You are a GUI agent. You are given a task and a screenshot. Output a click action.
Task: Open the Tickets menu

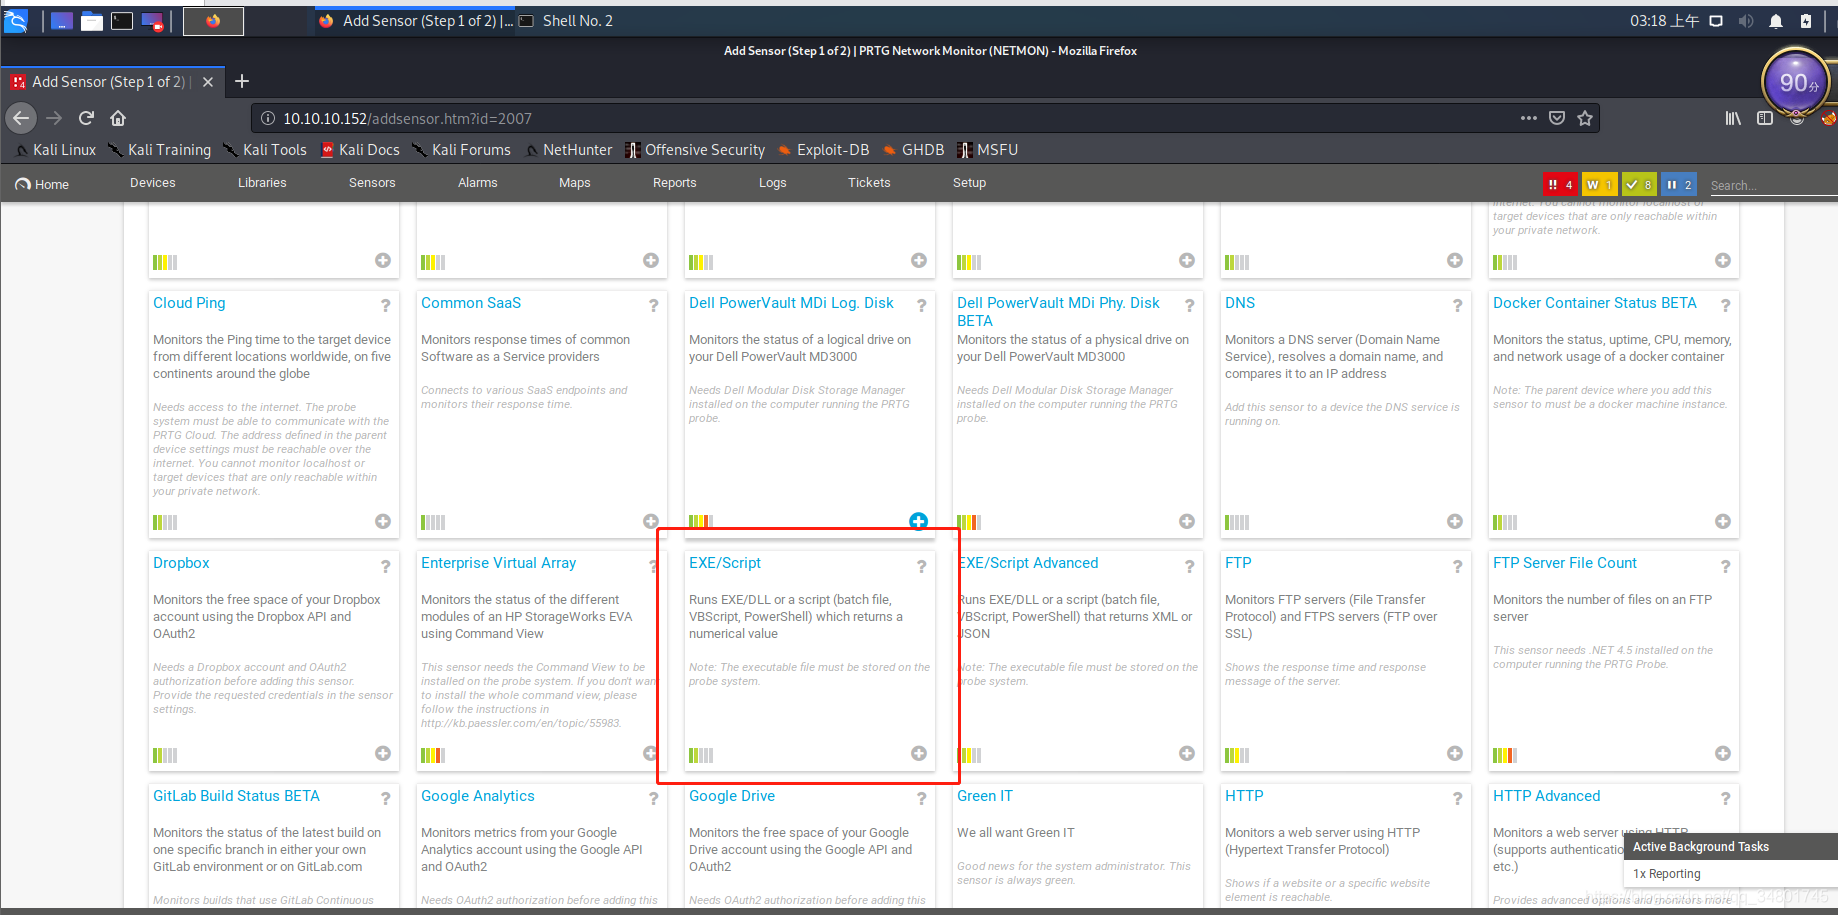869,183
